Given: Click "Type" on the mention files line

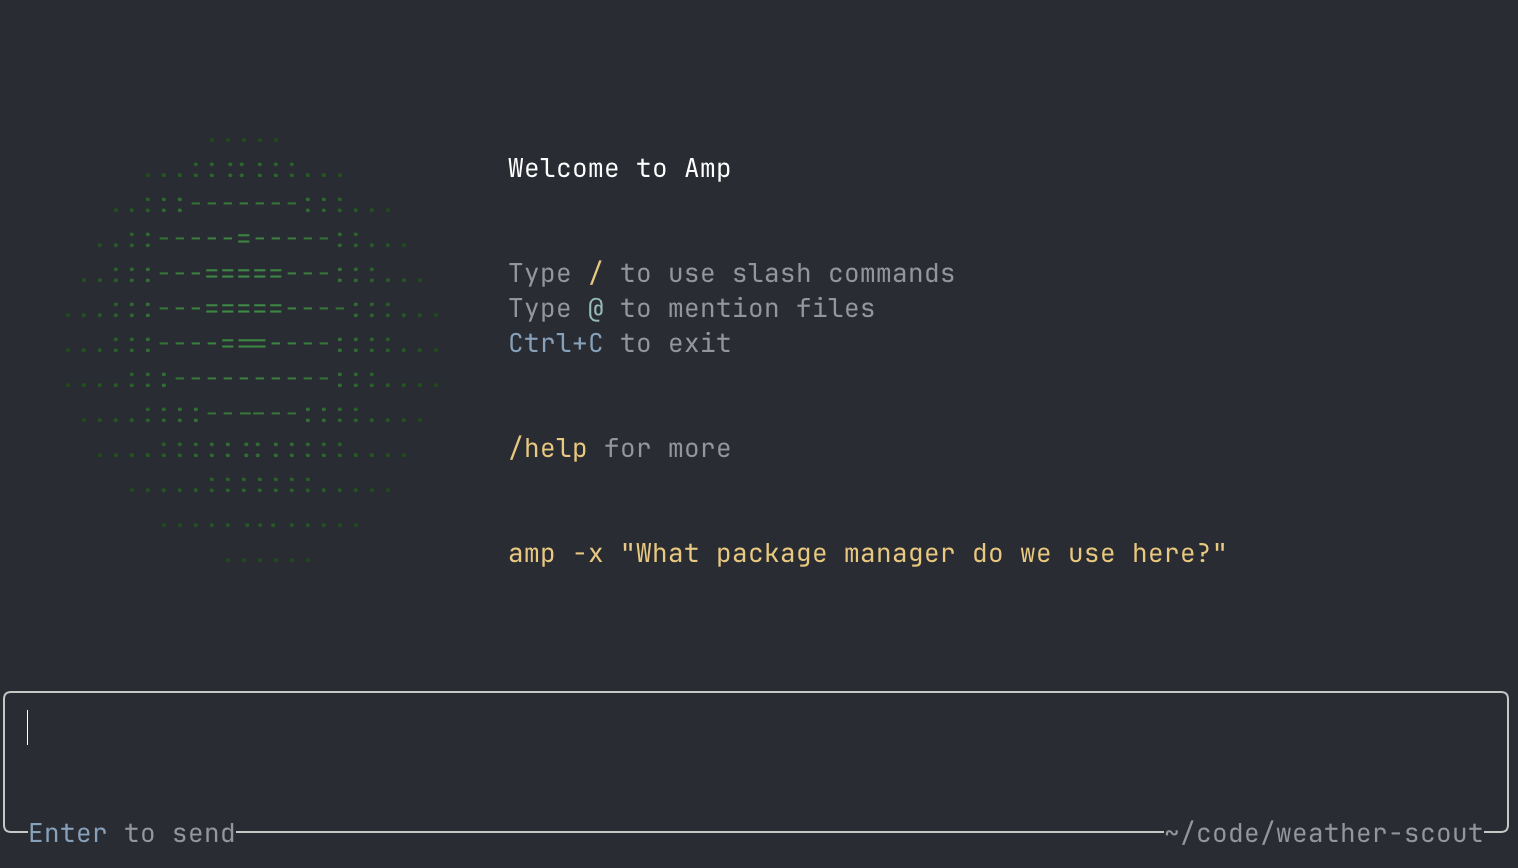Looking at the screenshot, I should click(540, 309).
